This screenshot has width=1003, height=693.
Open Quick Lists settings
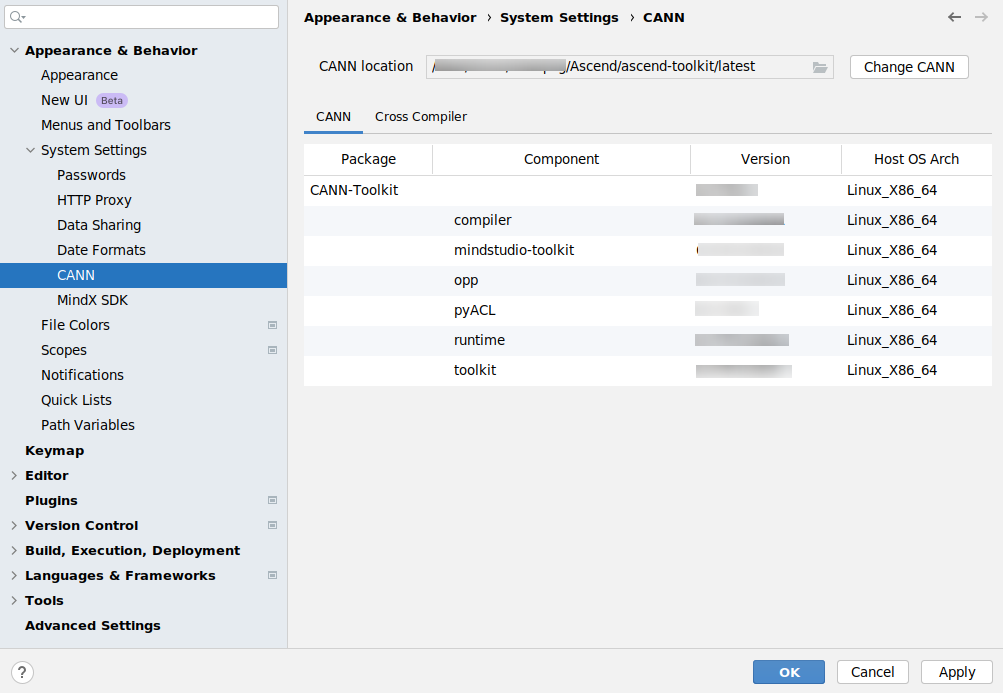click(76, 400)
